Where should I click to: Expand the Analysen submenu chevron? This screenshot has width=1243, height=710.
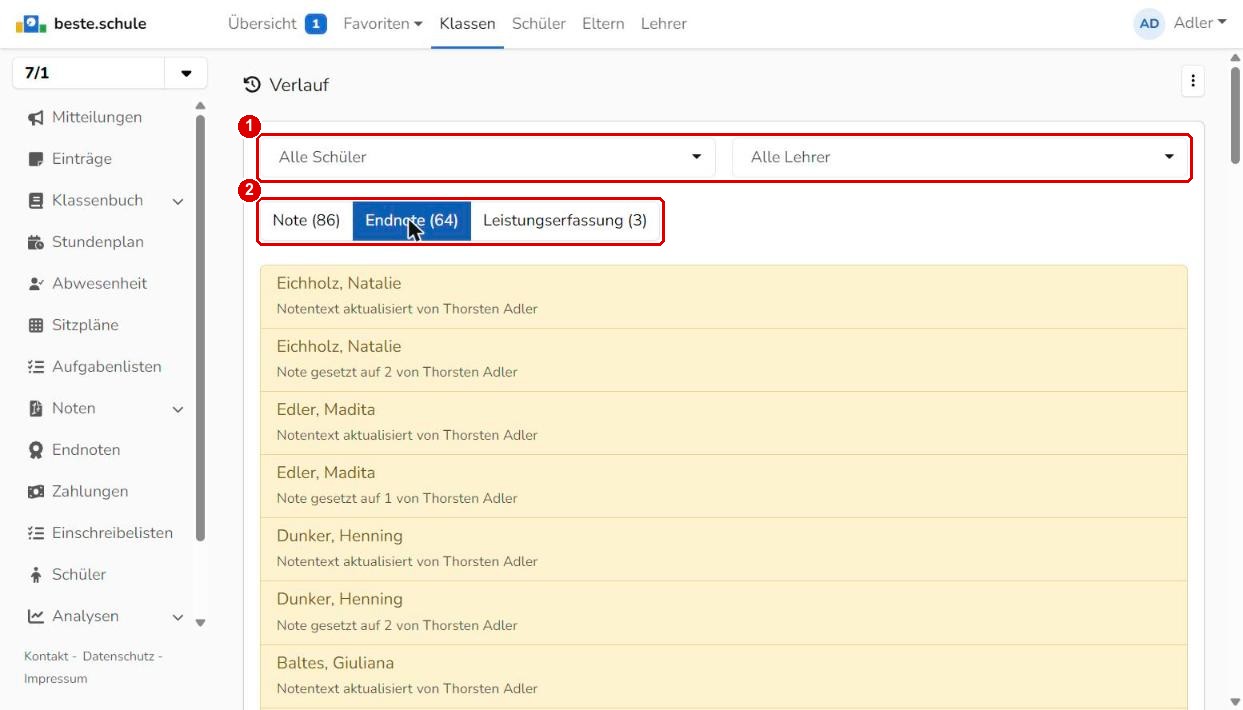click(x=178, y=617)
